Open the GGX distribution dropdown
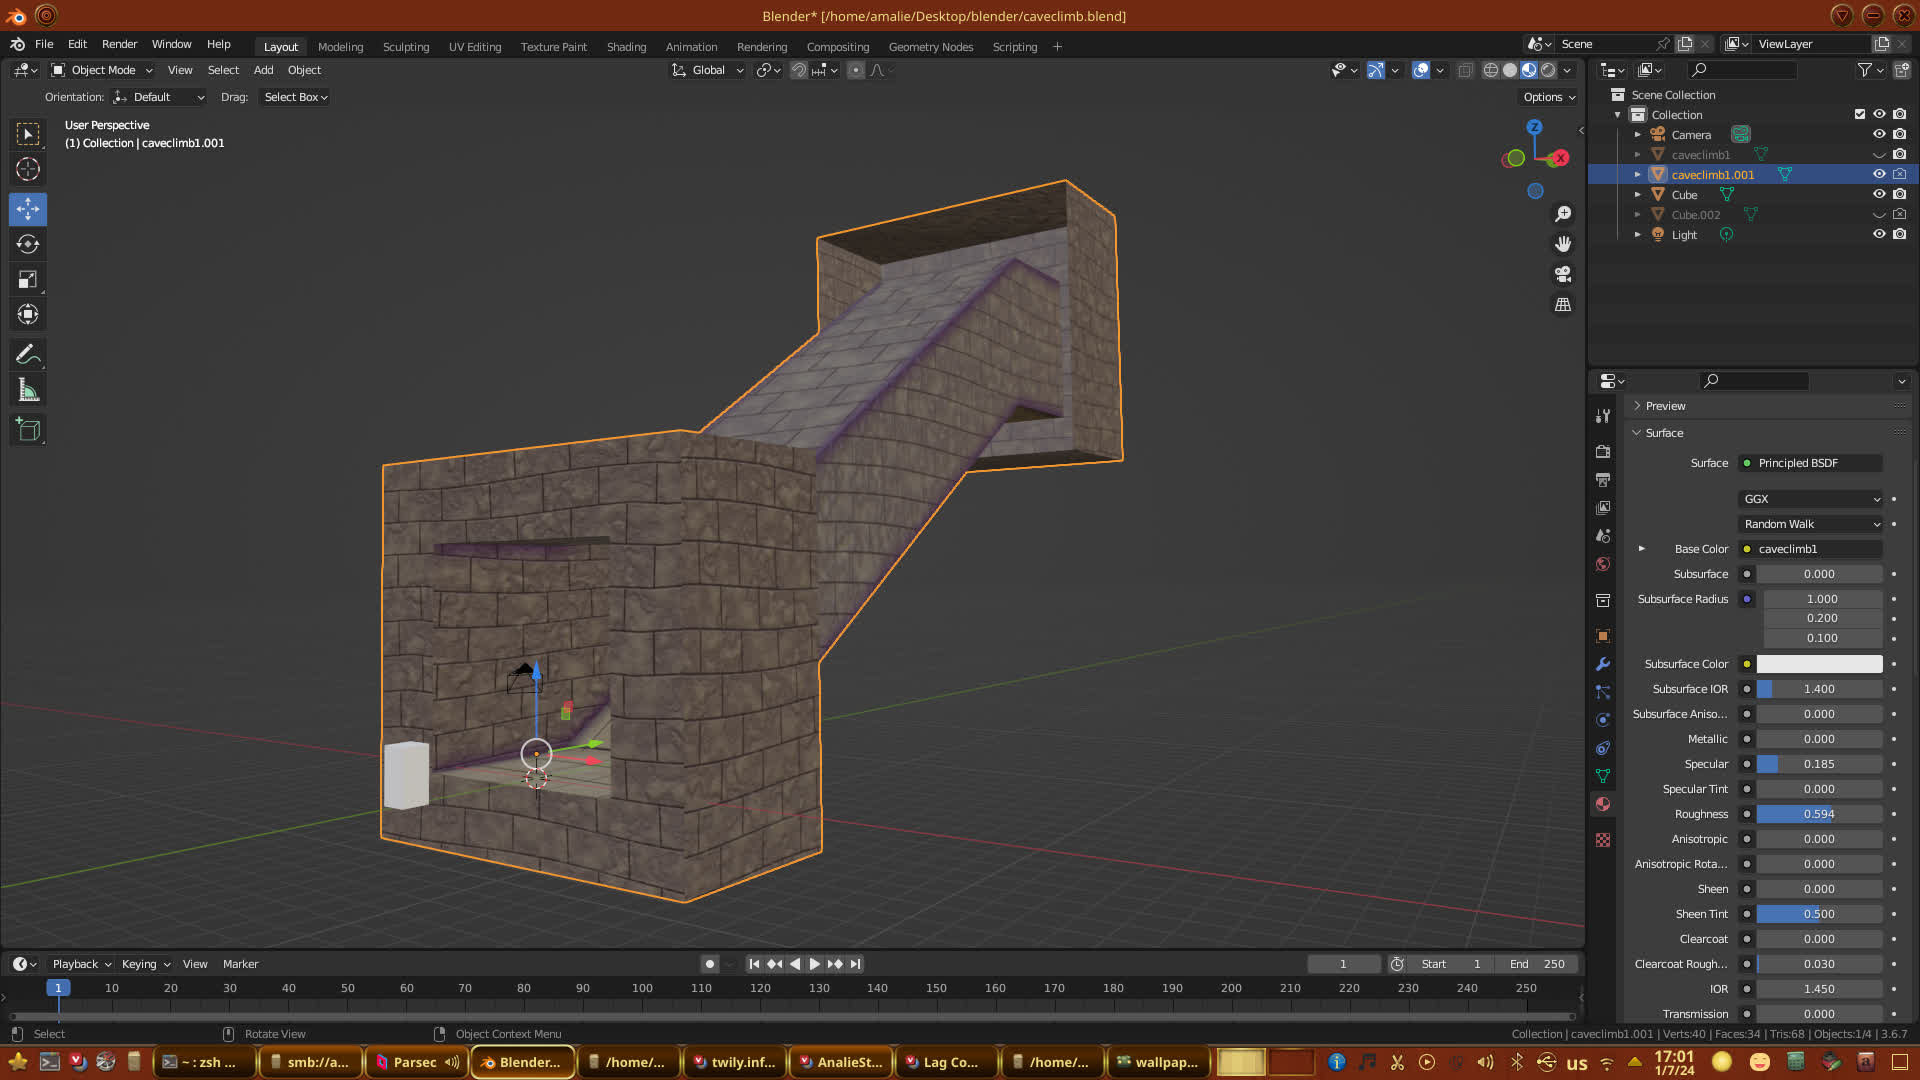This screenshot has height=1080, width=1920. point(1811,499)
